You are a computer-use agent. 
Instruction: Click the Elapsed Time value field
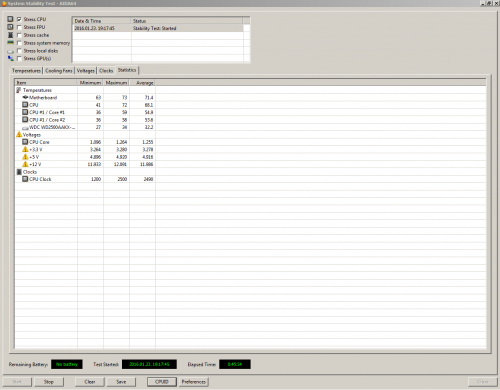[235, 364]
